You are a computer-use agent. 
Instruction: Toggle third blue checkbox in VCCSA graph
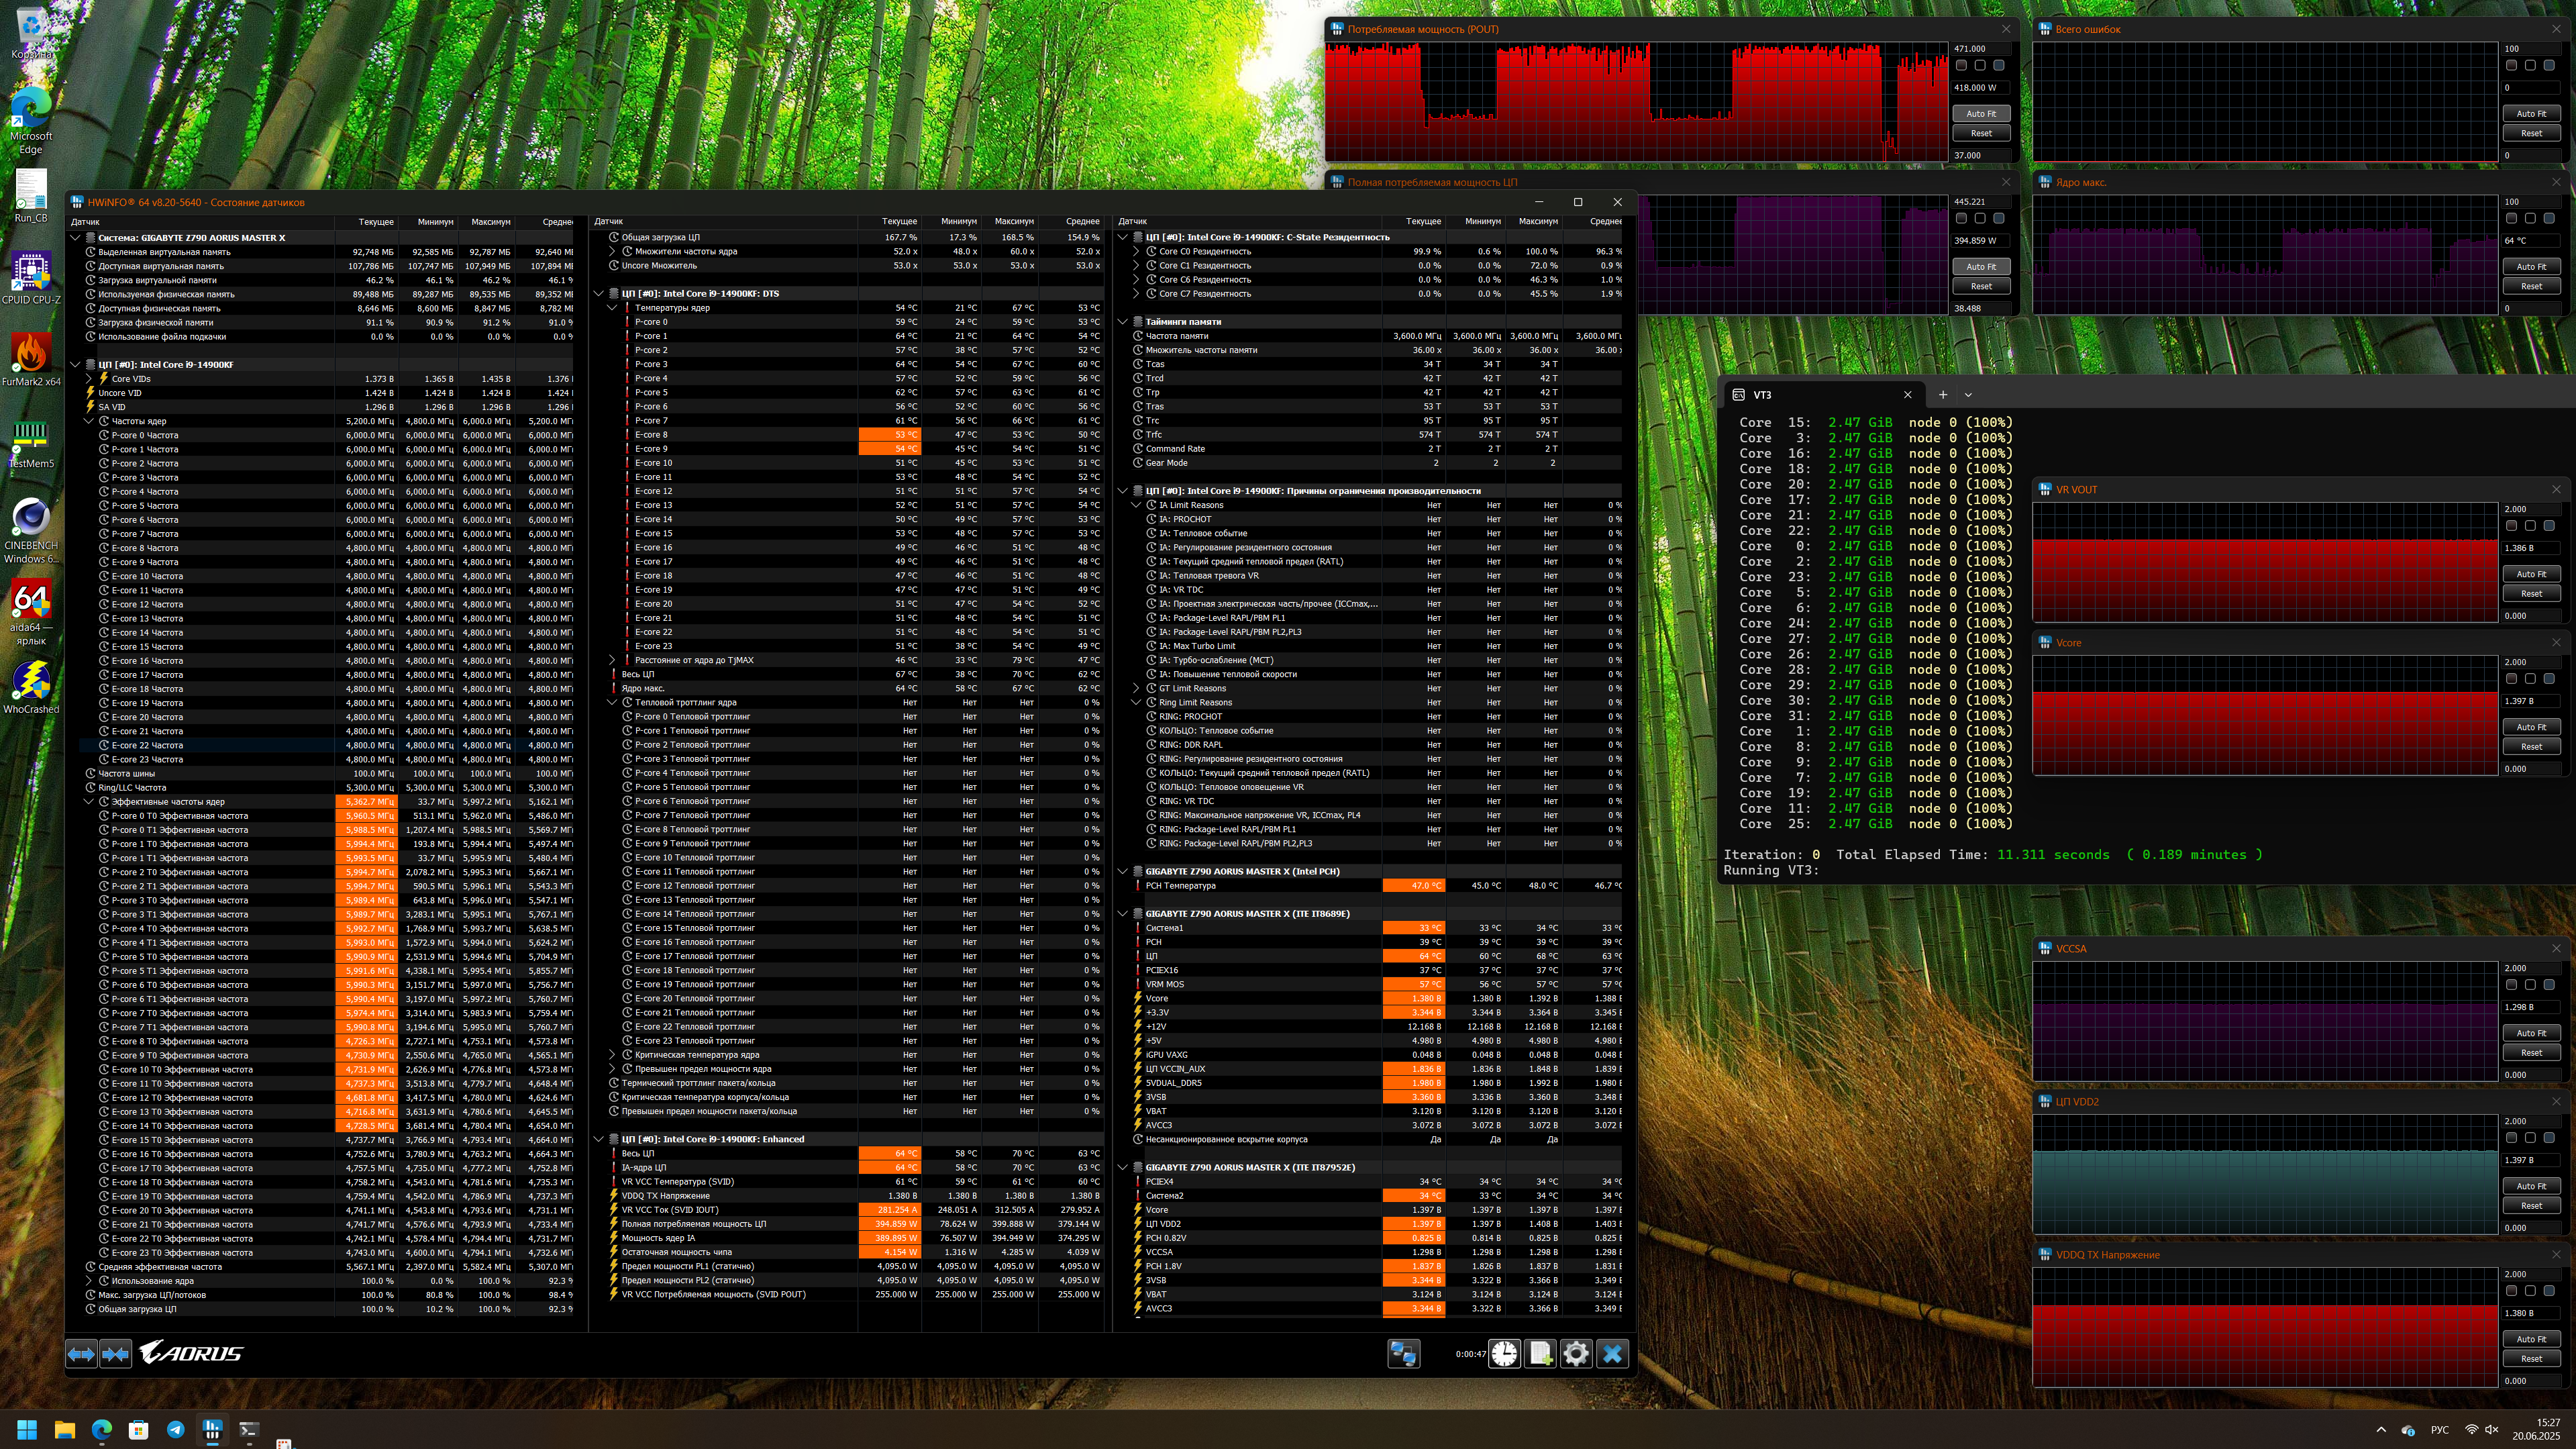coord(2549,985)
